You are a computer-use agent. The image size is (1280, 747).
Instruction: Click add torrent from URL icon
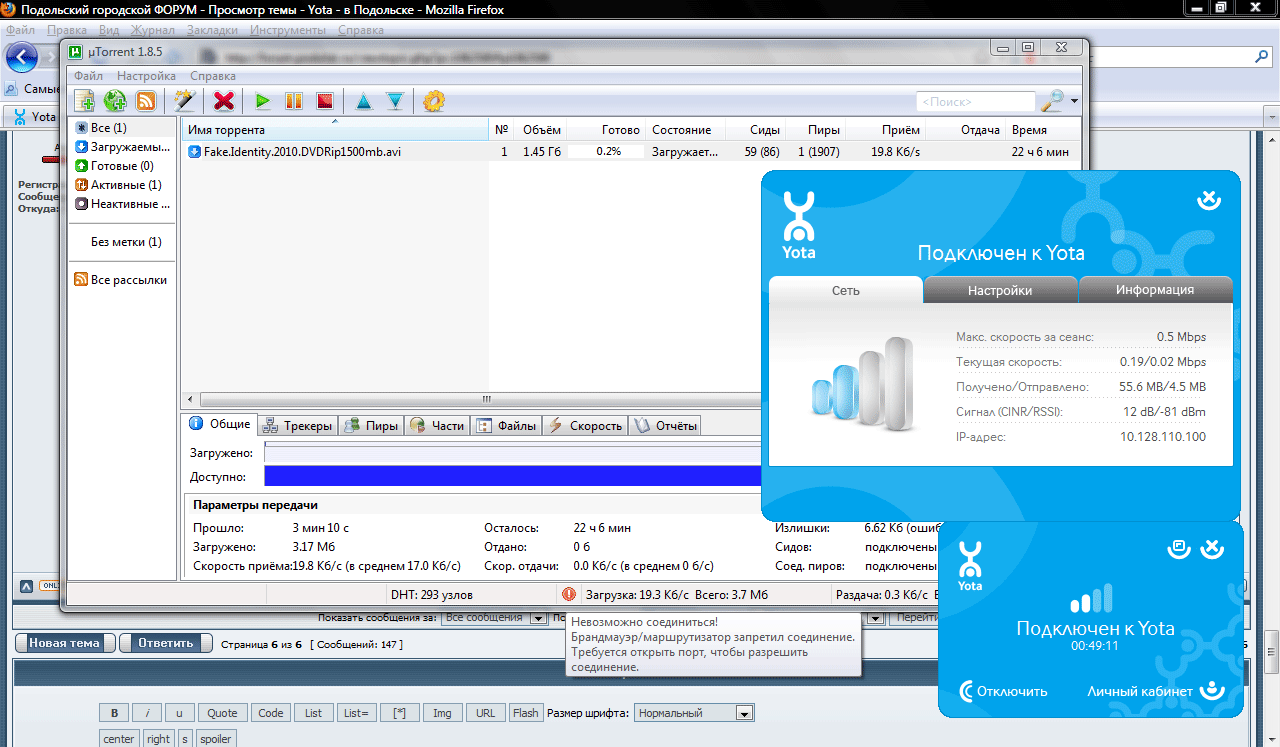(116, 101)
